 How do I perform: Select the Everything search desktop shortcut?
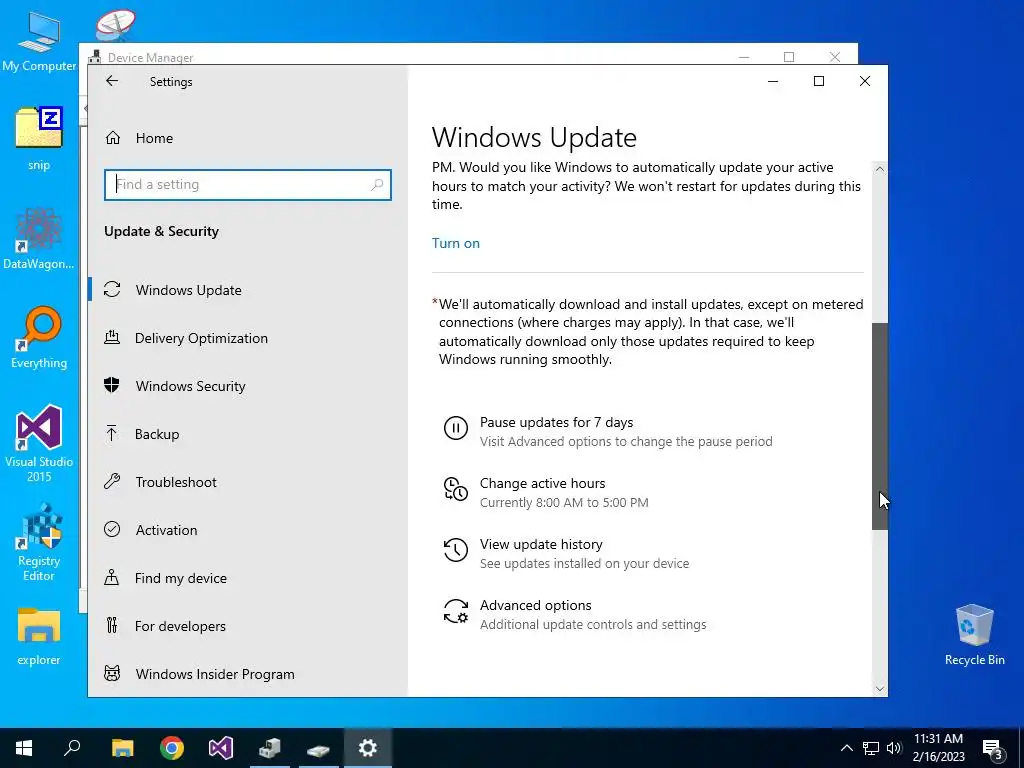click(x=39, y=338)
